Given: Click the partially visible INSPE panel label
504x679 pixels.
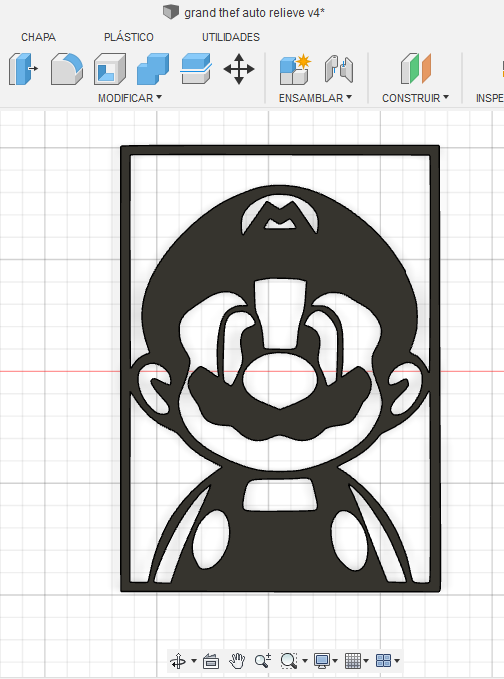Looking at the screenshot, I should (490, 98).
